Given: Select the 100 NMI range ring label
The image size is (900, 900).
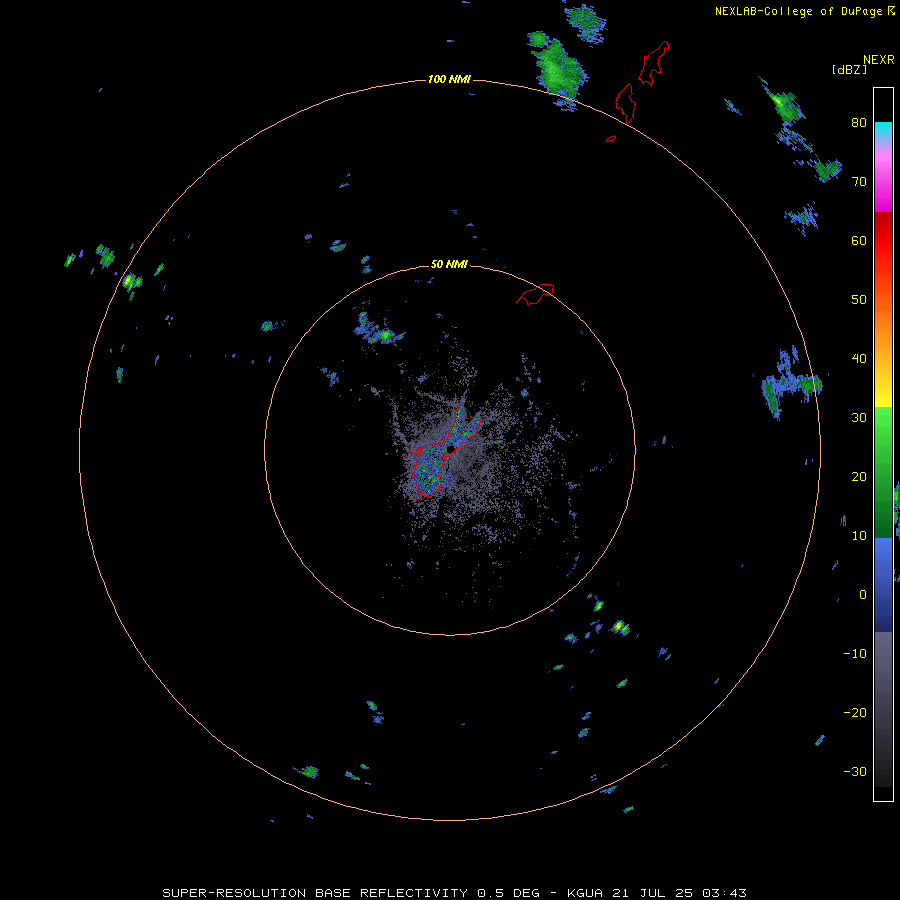Looking at the screenshot, I should coord(449,79).
